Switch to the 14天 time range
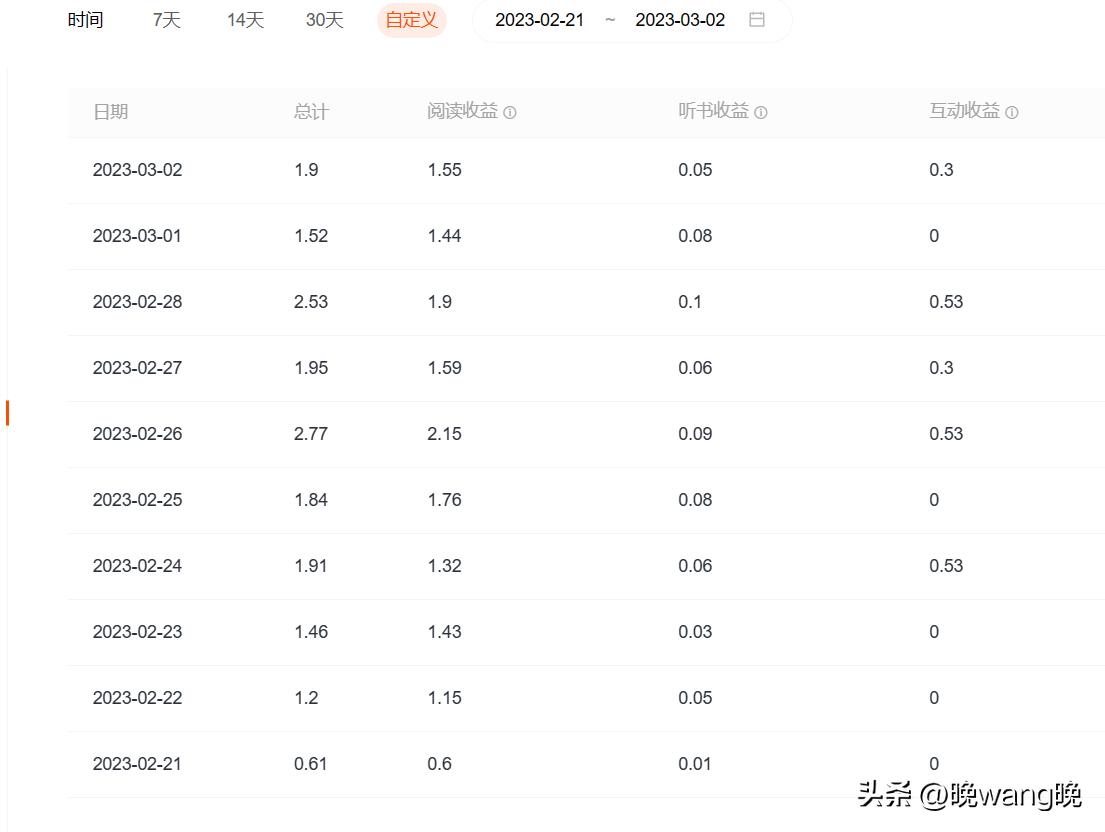 (x=245, y=20)
